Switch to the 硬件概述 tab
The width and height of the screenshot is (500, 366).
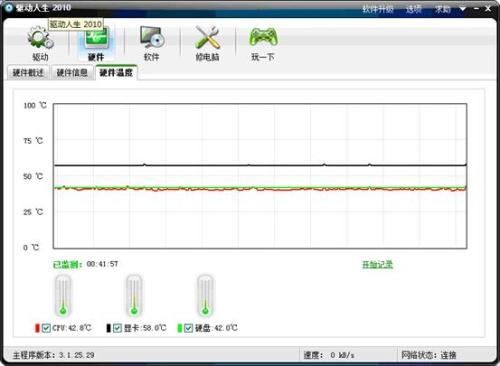click(28, 73)
